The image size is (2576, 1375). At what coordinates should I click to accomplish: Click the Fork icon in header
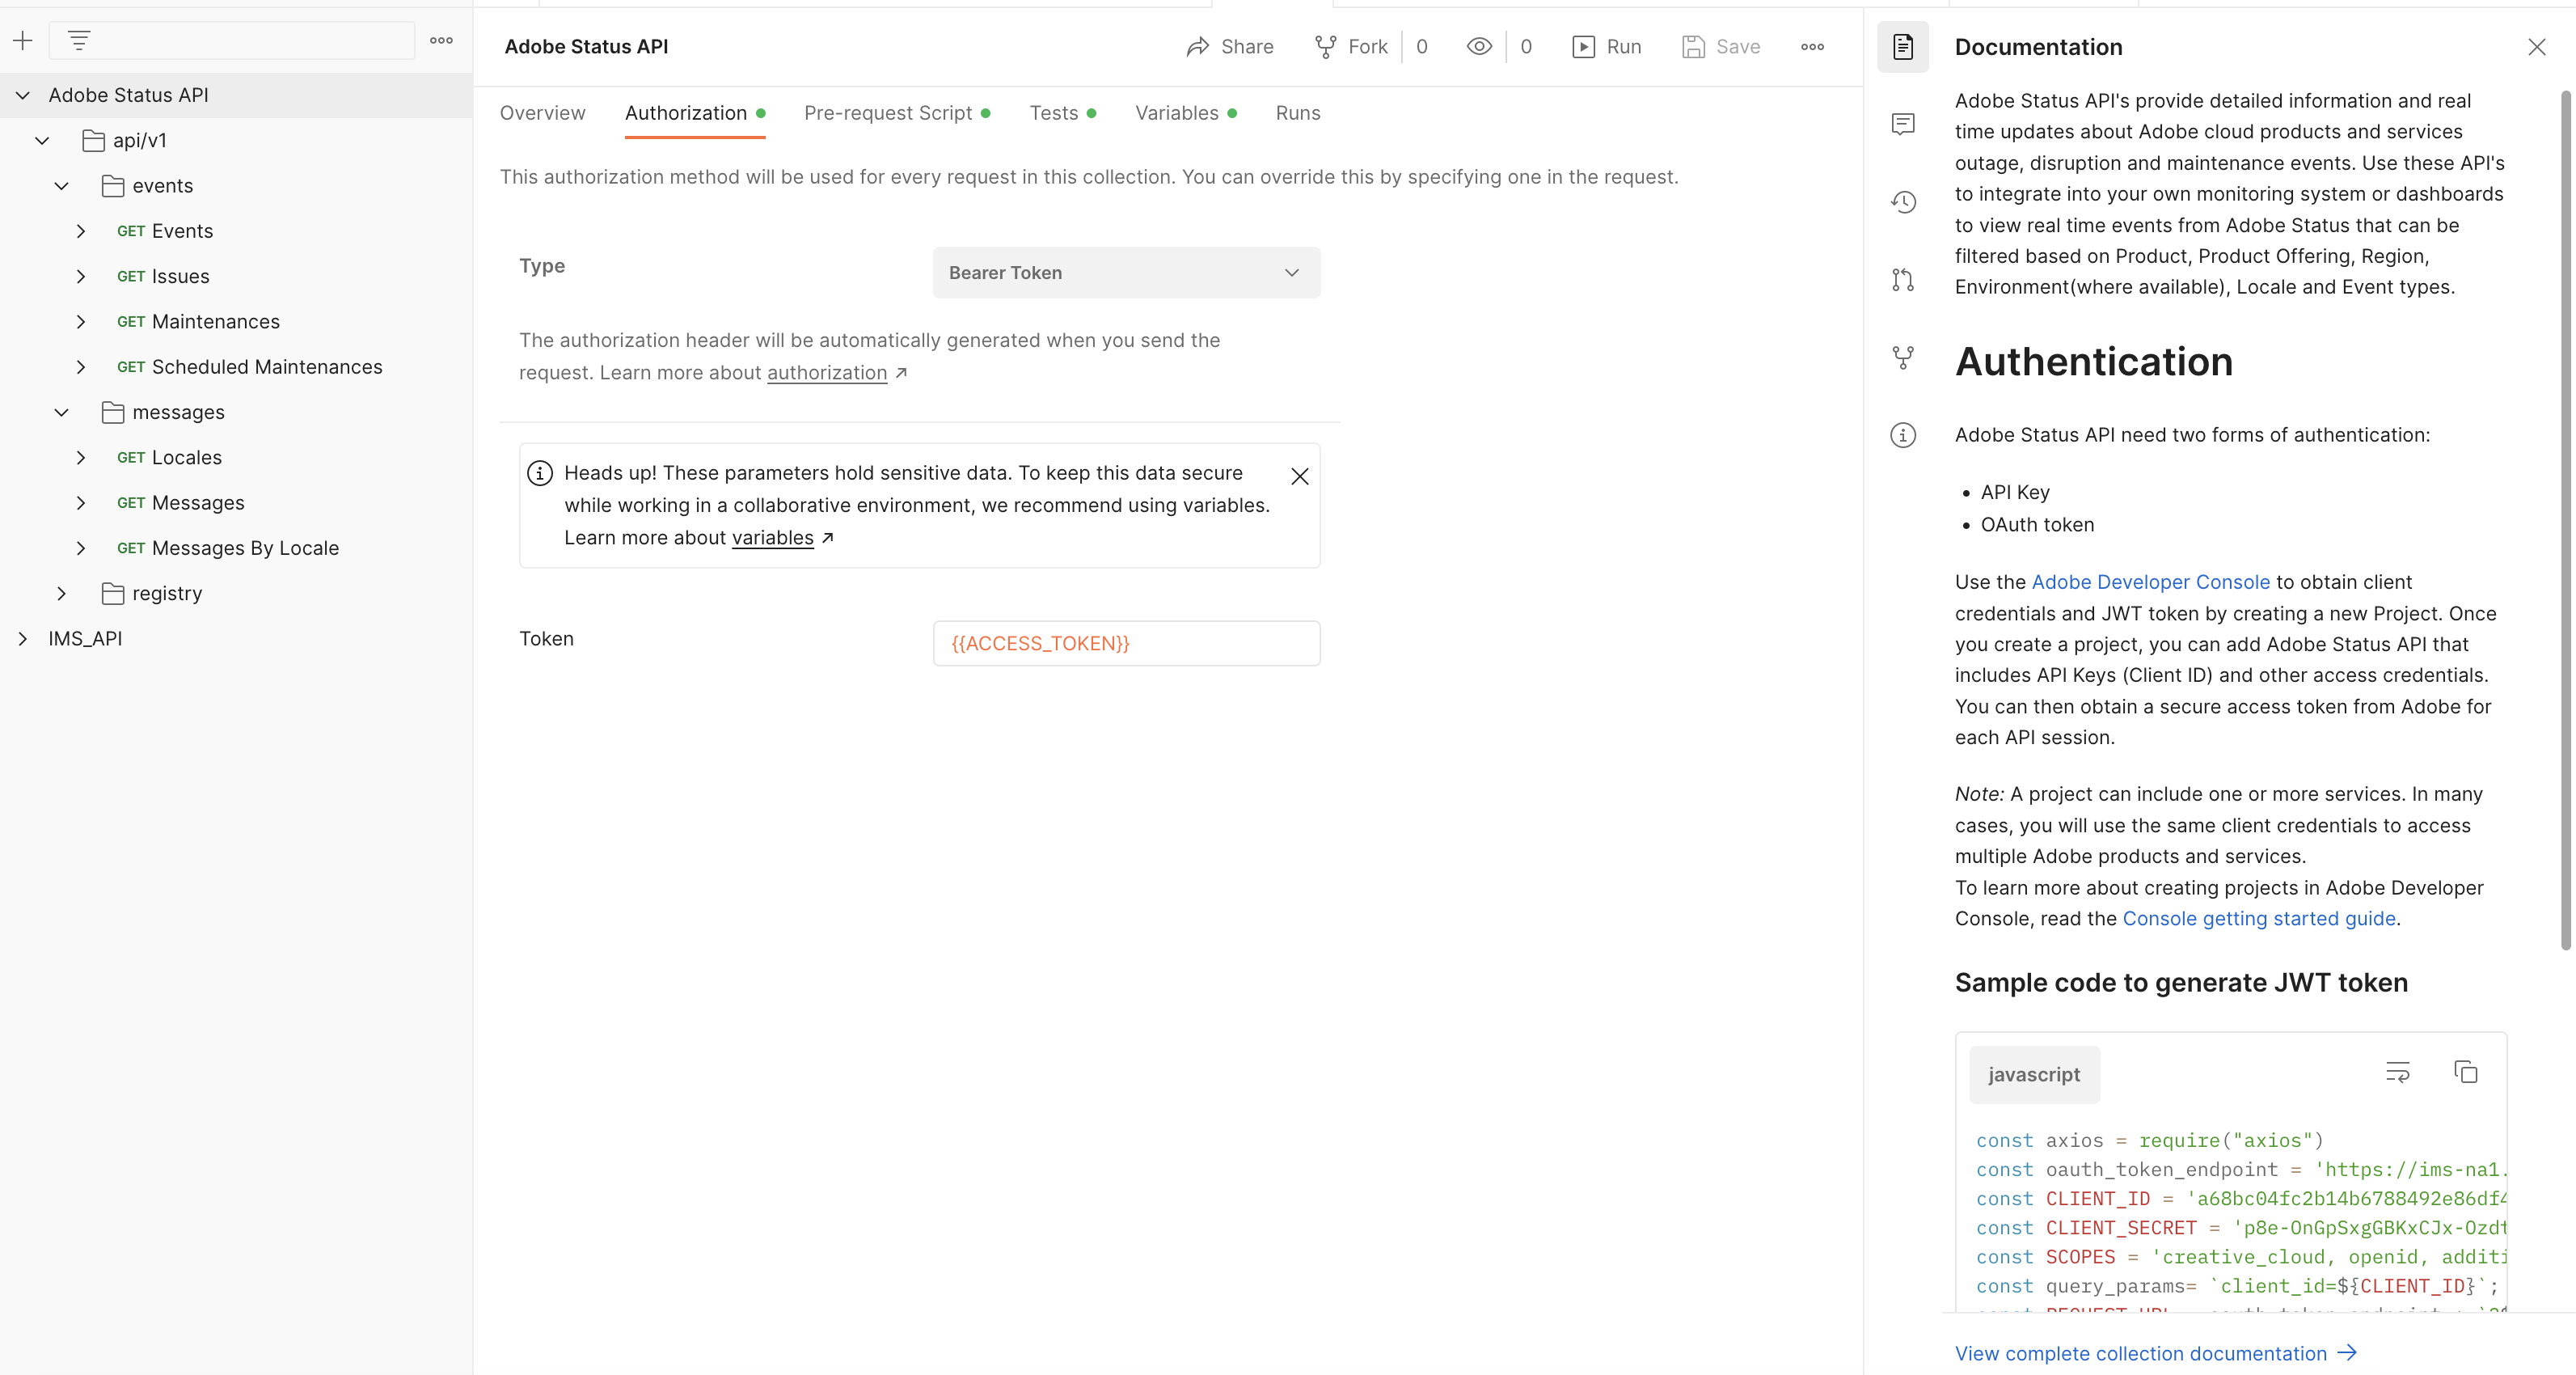pyautogui.click(x=1325, y=47)
